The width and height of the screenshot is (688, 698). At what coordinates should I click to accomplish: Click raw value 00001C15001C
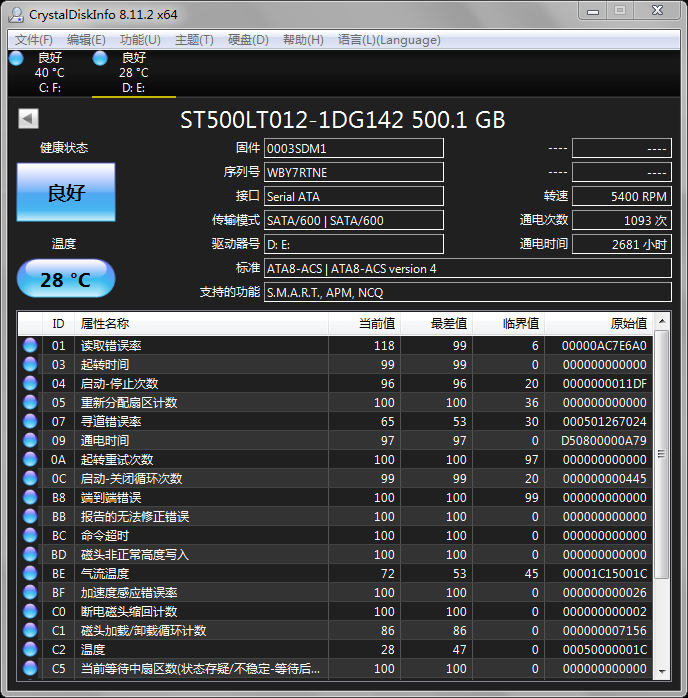pyautogui.click(x=604, y=573)
